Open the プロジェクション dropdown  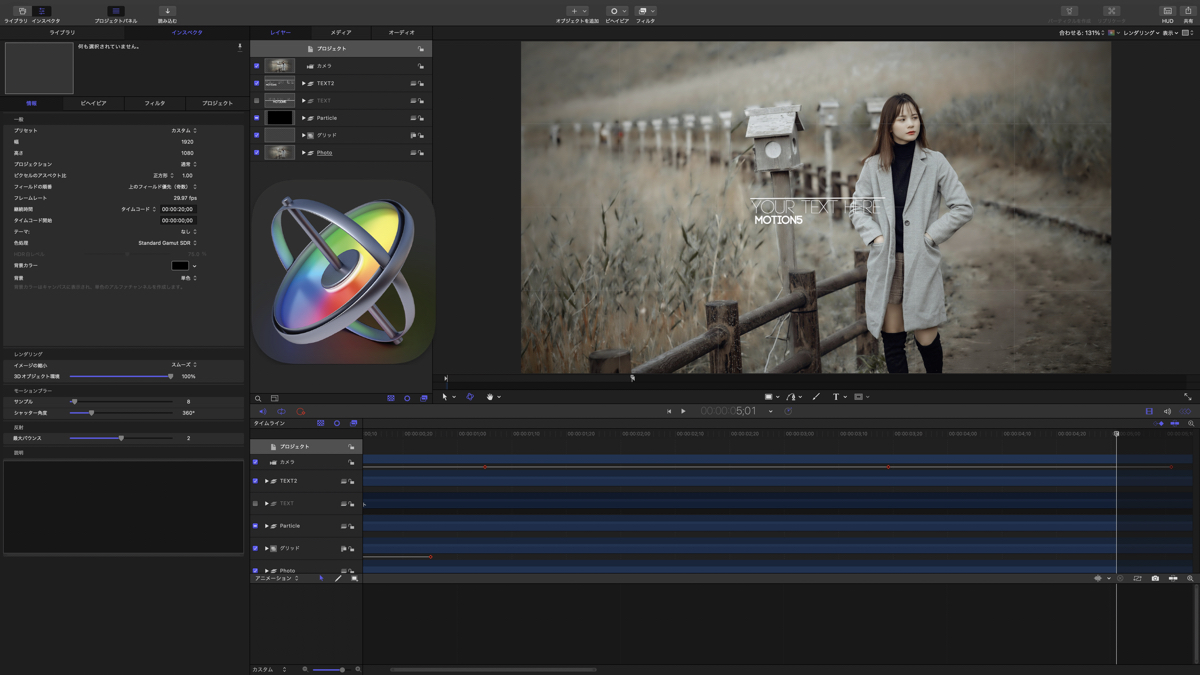click(187, 164)
